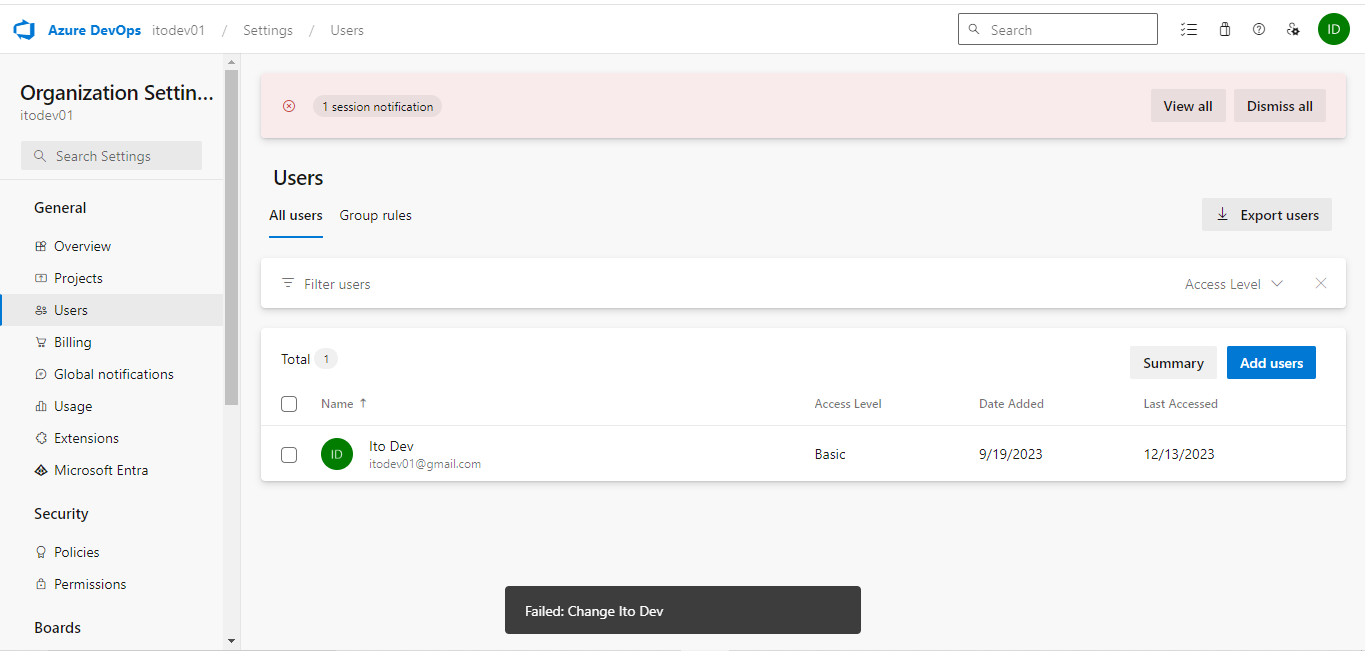1365x651 pixels.
Task: Open Billing settings
Action: tap(112, 342)
